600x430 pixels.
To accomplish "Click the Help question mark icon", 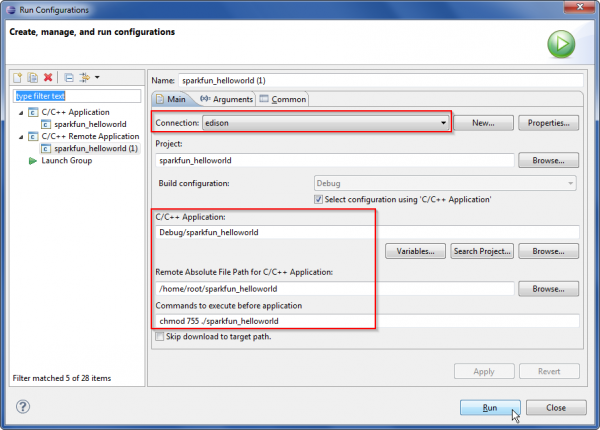I will (23, 406).
